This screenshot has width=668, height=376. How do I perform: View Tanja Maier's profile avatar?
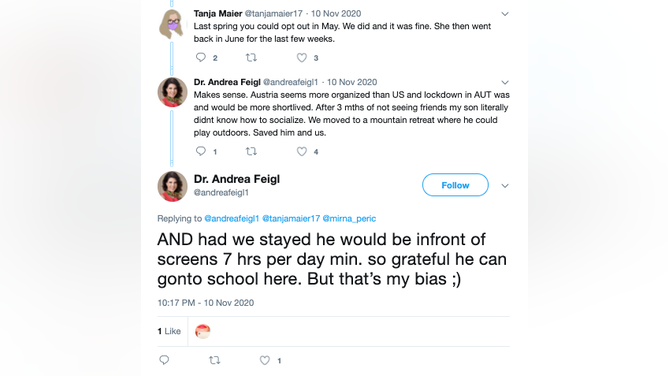coord(172,24)
